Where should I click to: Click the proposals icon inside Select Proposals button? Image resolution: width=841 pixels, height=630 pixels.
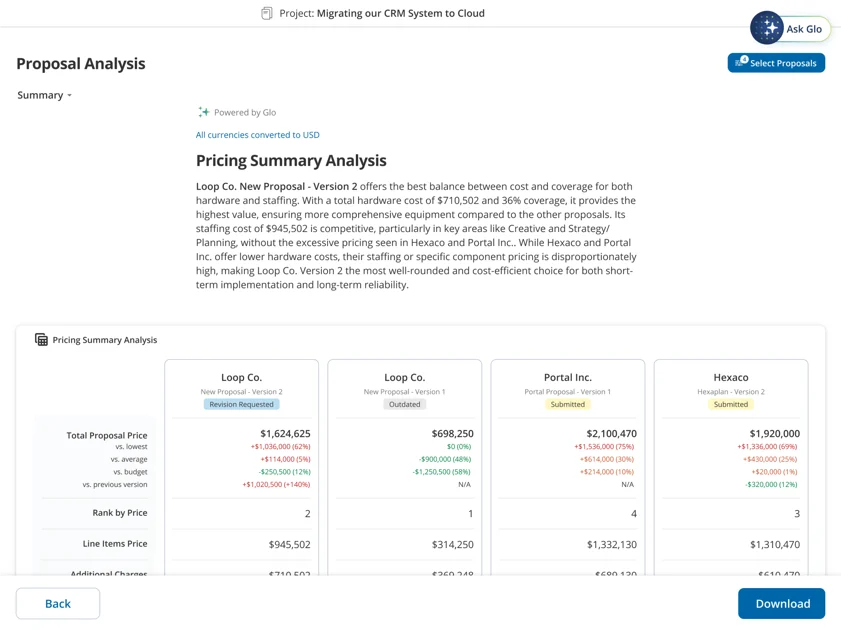[739, 63]
